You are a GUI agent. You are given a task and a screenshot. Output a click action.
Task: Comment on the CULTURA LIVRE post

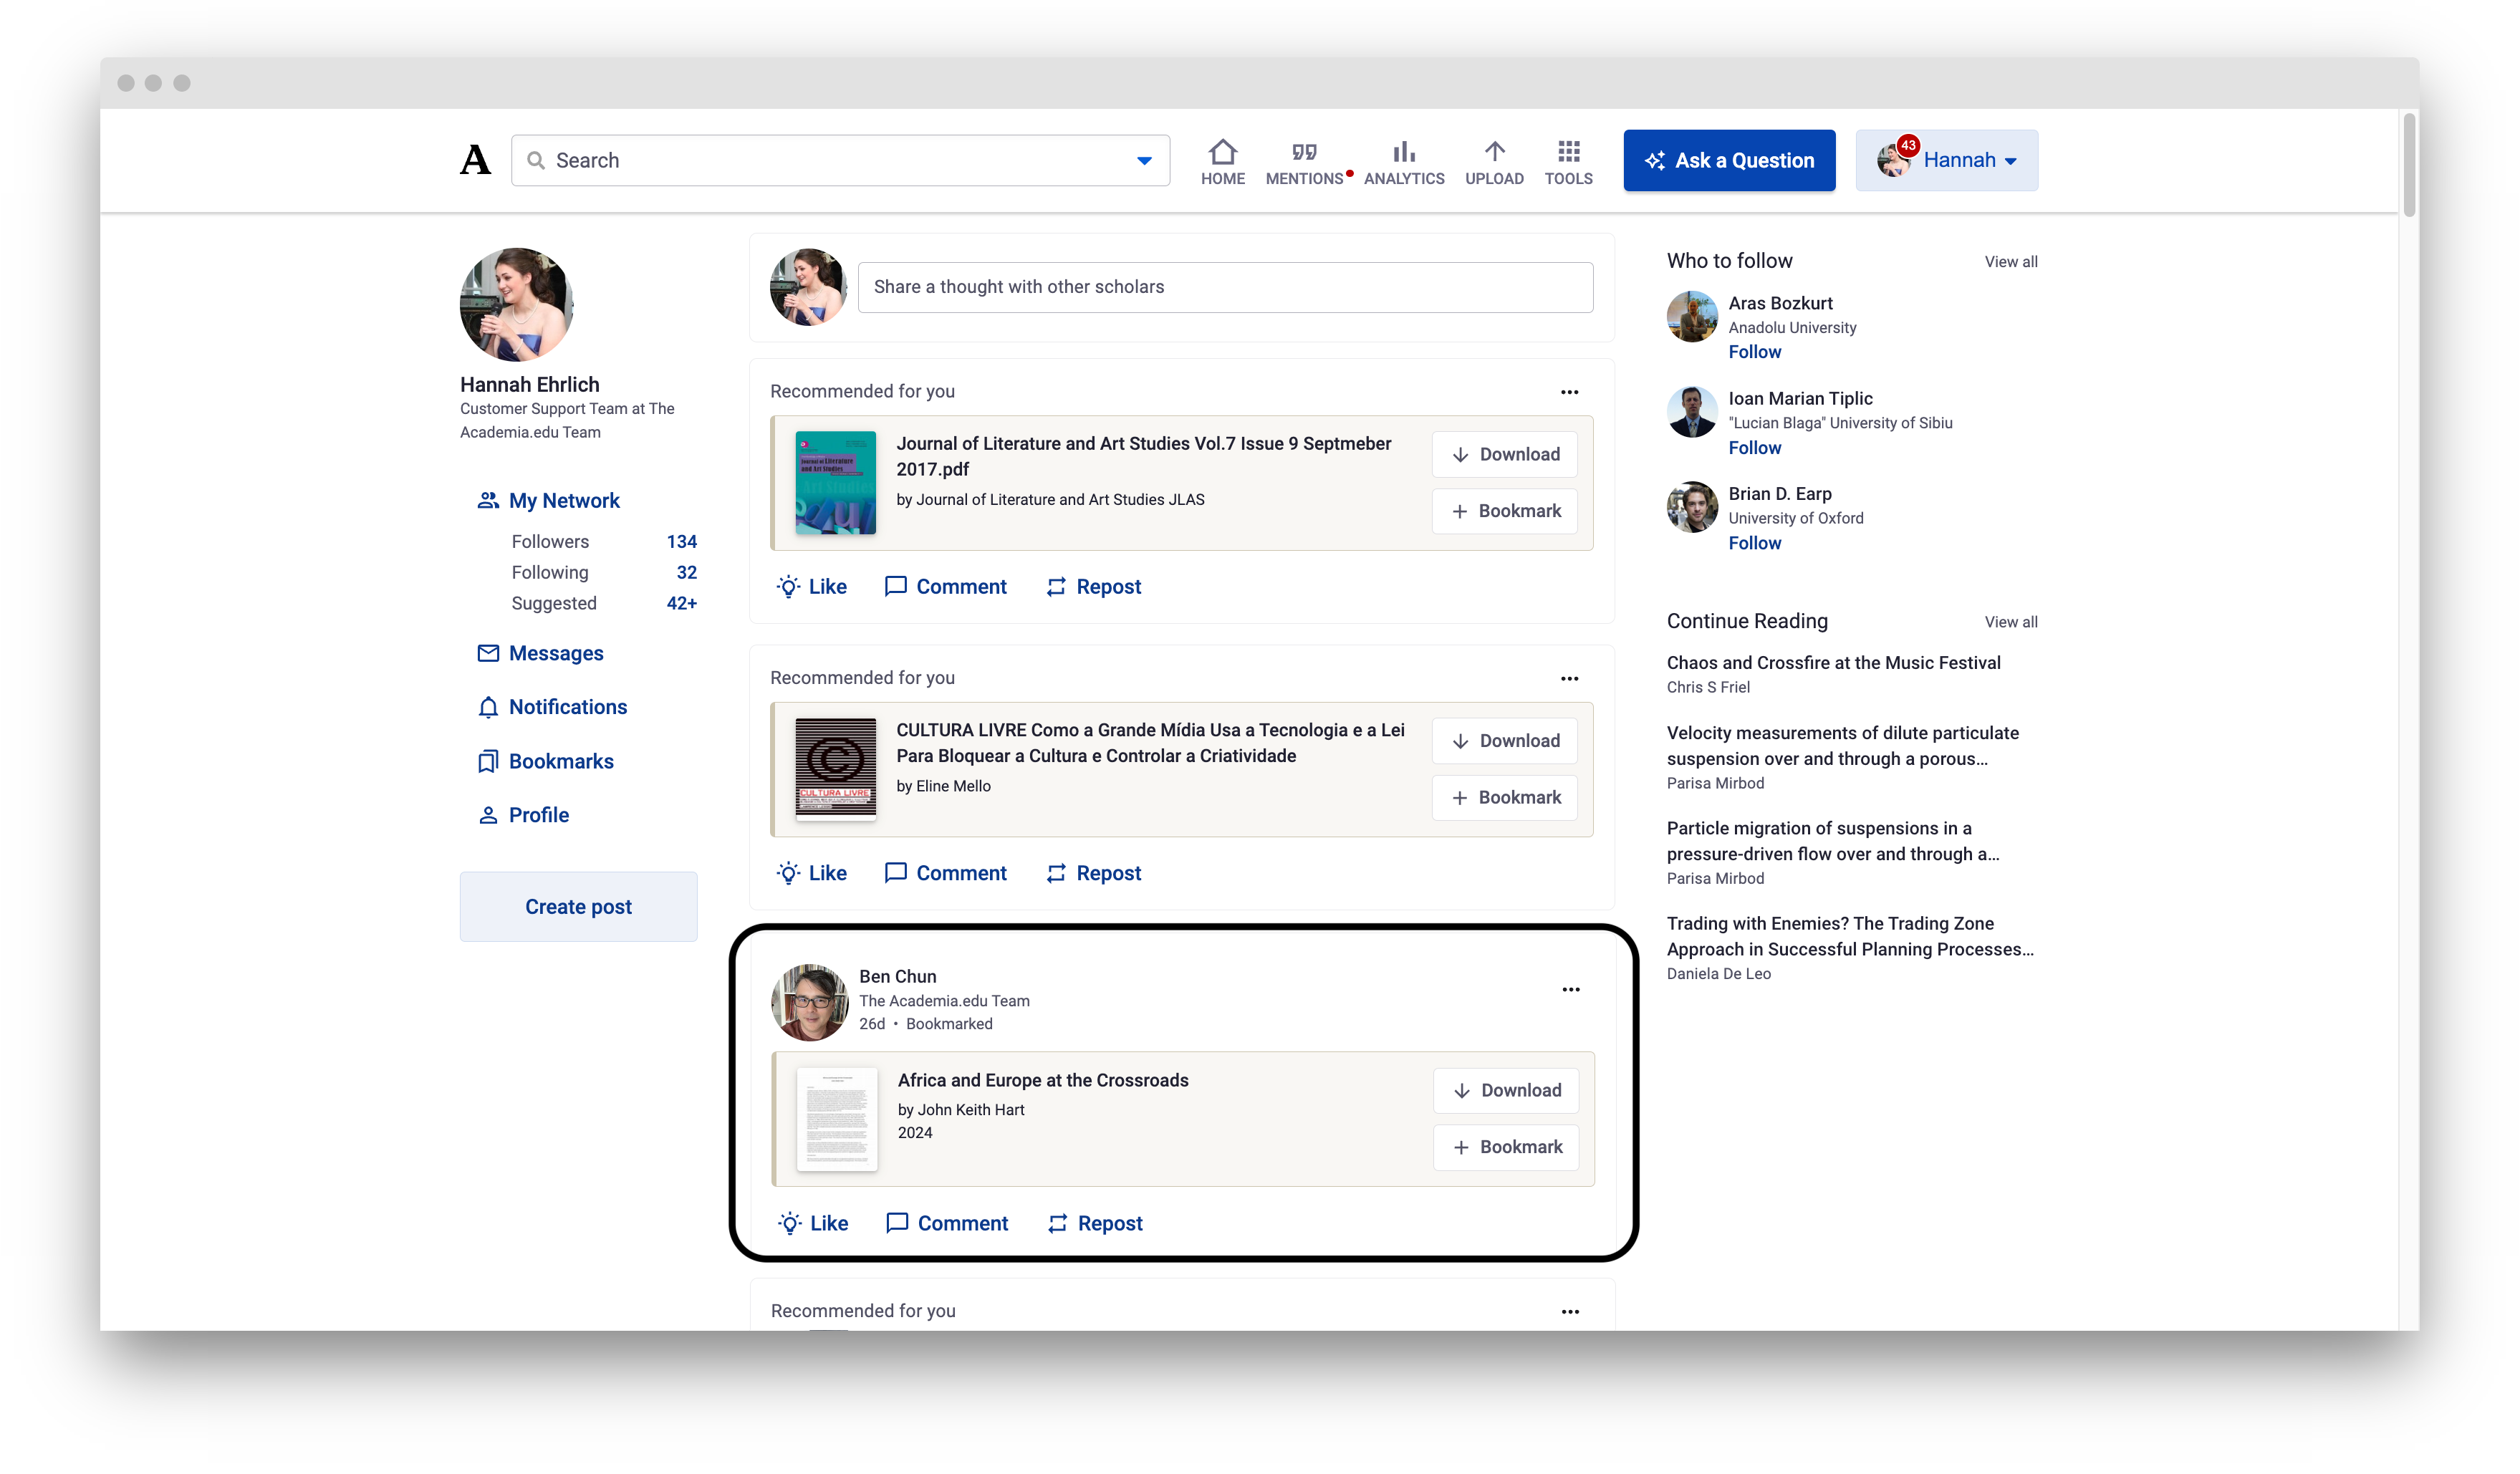[946, 873]
